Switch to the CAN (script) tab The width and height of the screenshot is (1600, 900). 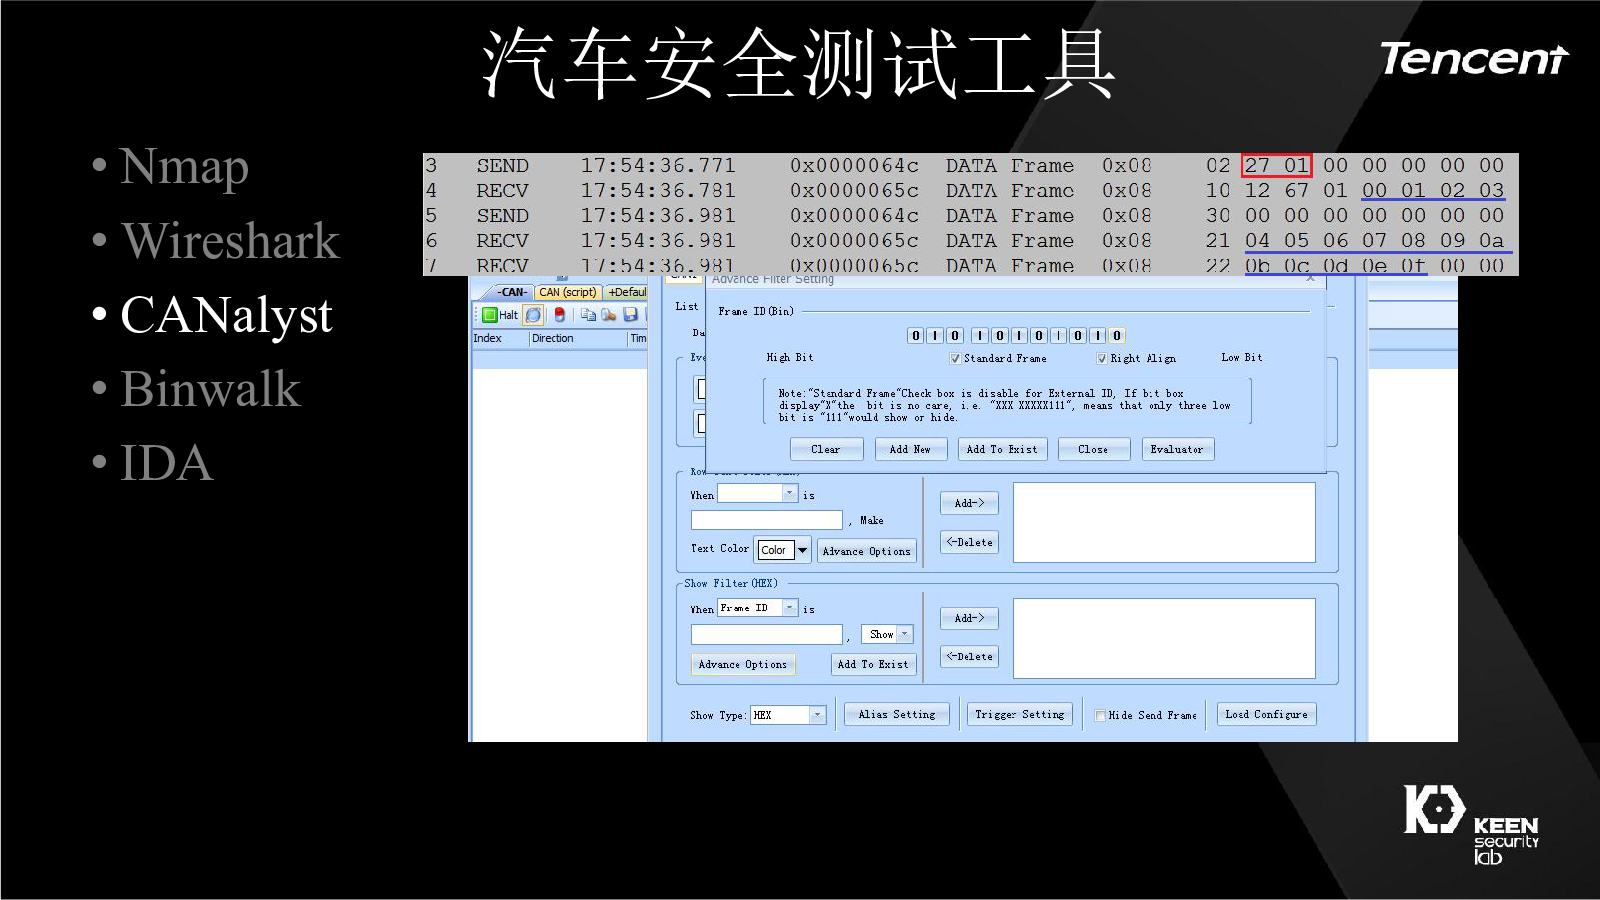coord(567,292)
